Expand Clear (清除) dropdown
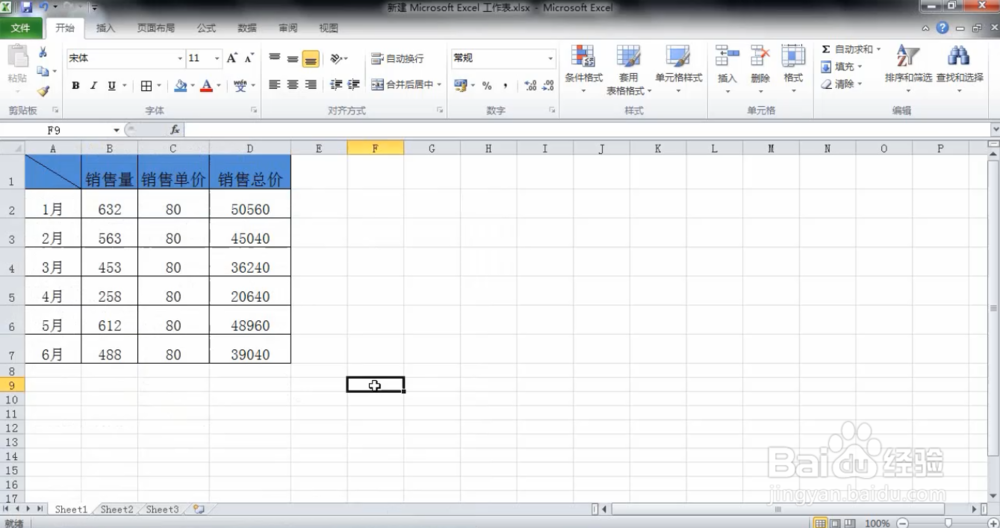Screen dimensions: 1000x528 tap(860, 84)
